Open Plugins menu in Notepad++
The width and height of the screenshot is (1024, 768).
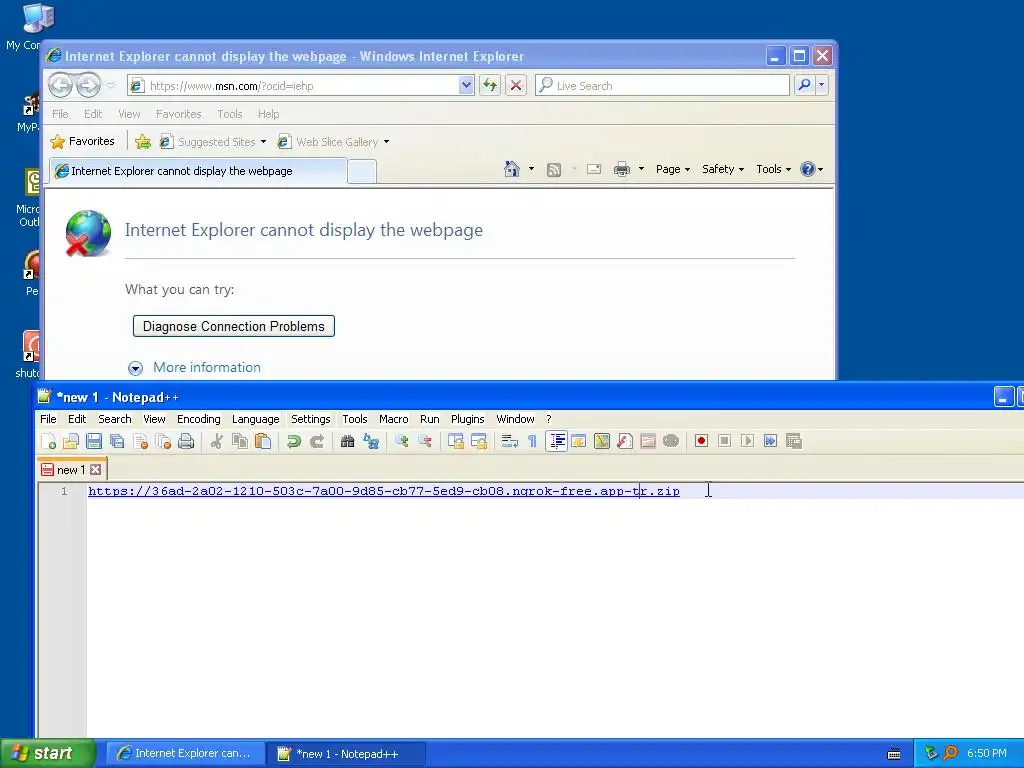(x=468, y=419)
